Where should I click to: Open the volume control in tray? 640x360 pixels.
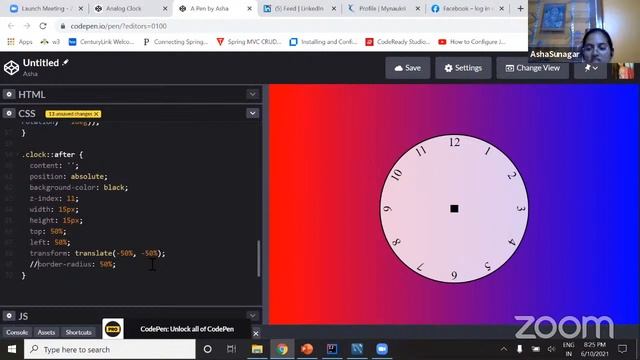(x=551, y=349)
